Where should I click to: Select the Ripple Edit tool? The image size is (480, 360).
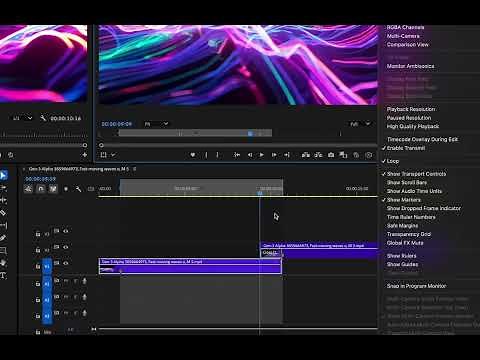3,200
